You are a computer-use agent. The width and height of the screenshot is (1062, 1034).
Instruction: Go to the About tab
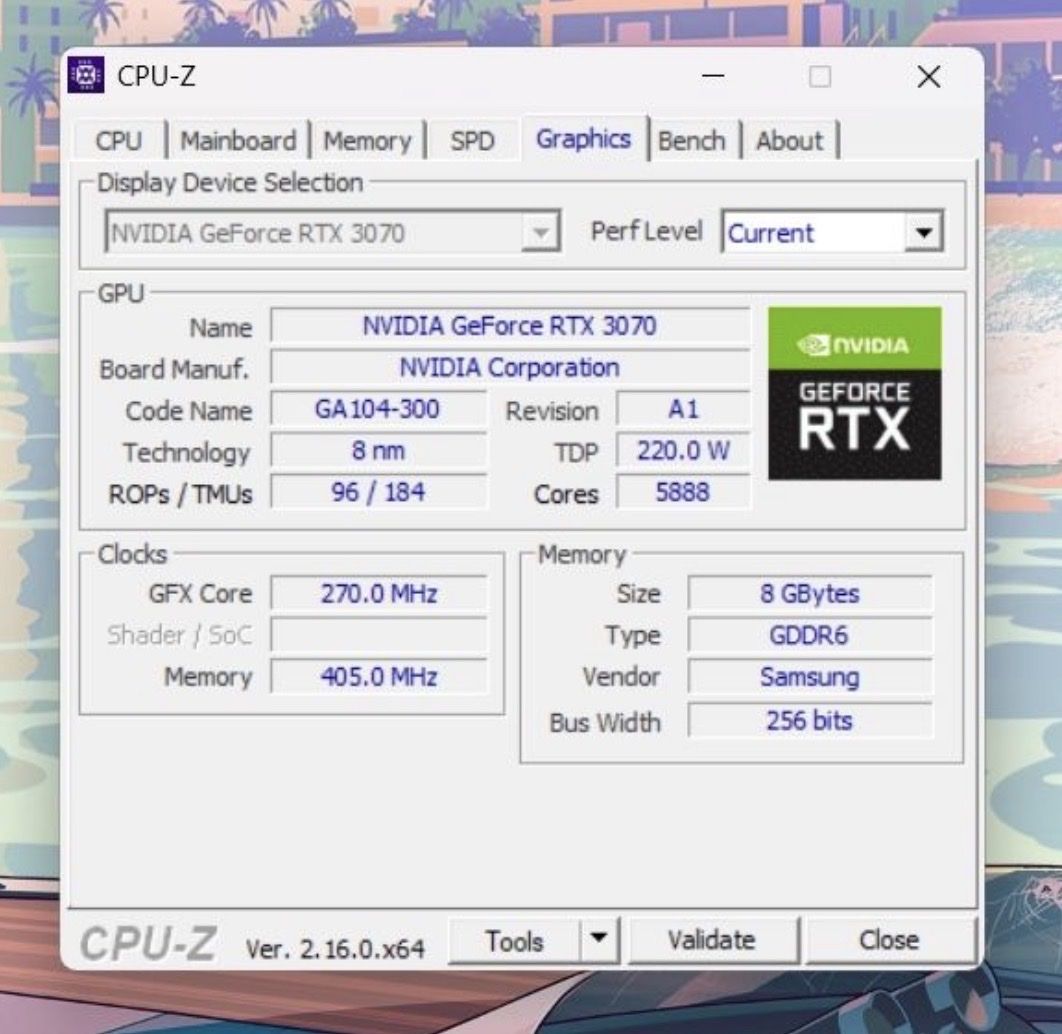click(790, 141)
